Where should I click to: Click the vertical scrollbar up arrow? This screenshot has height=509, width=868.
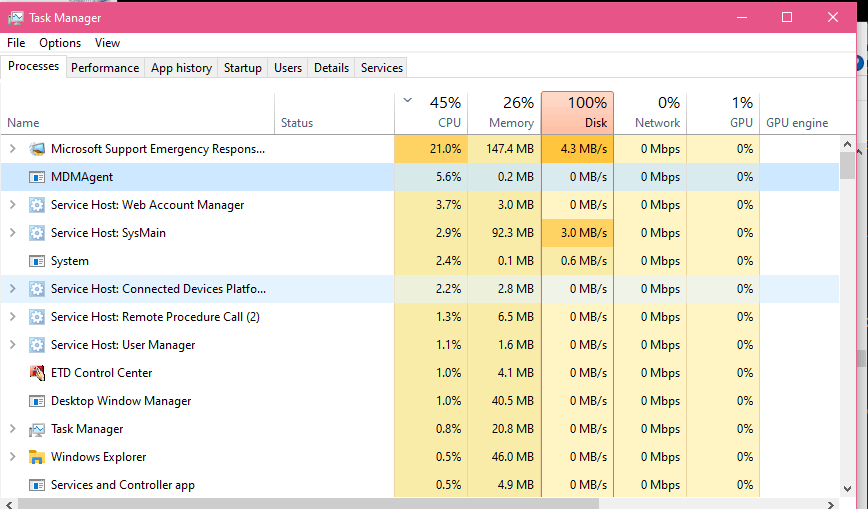[x=847, y=144]
